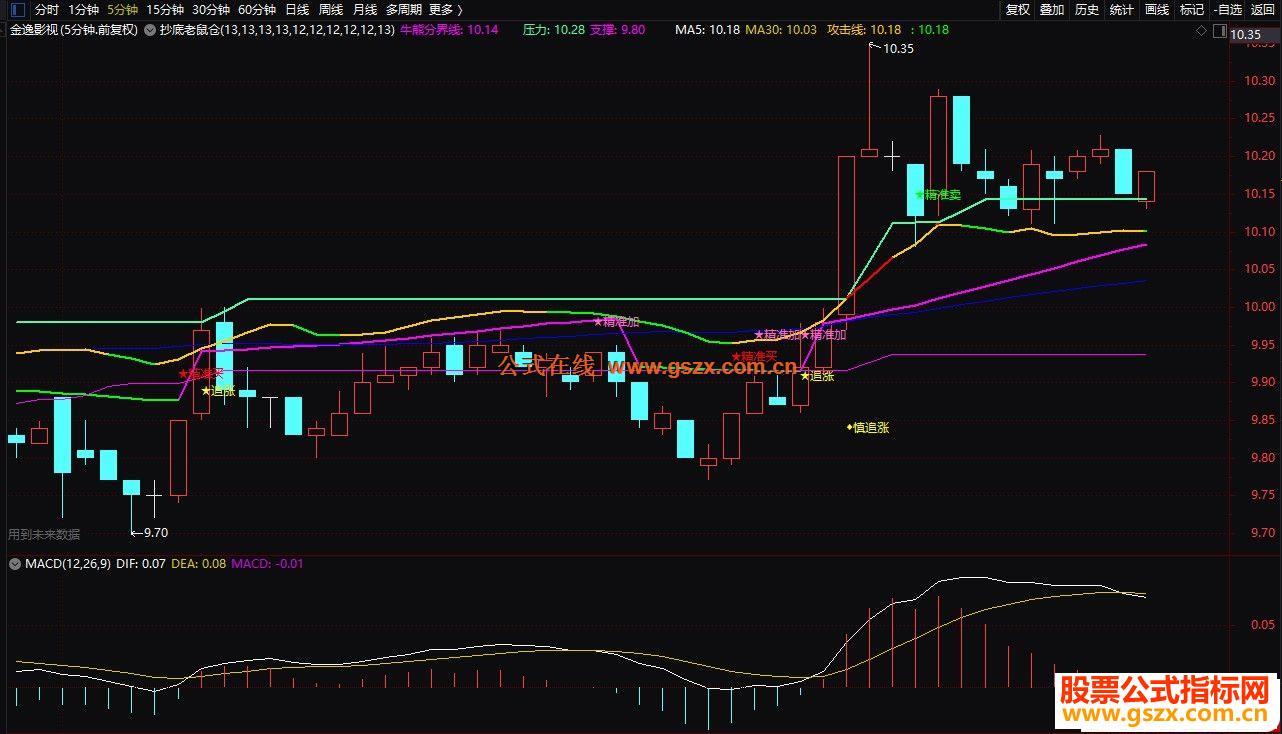Switch to 日线 daily chart
The height and width of the screenshot is (734, 1282).
click(297, 10)
